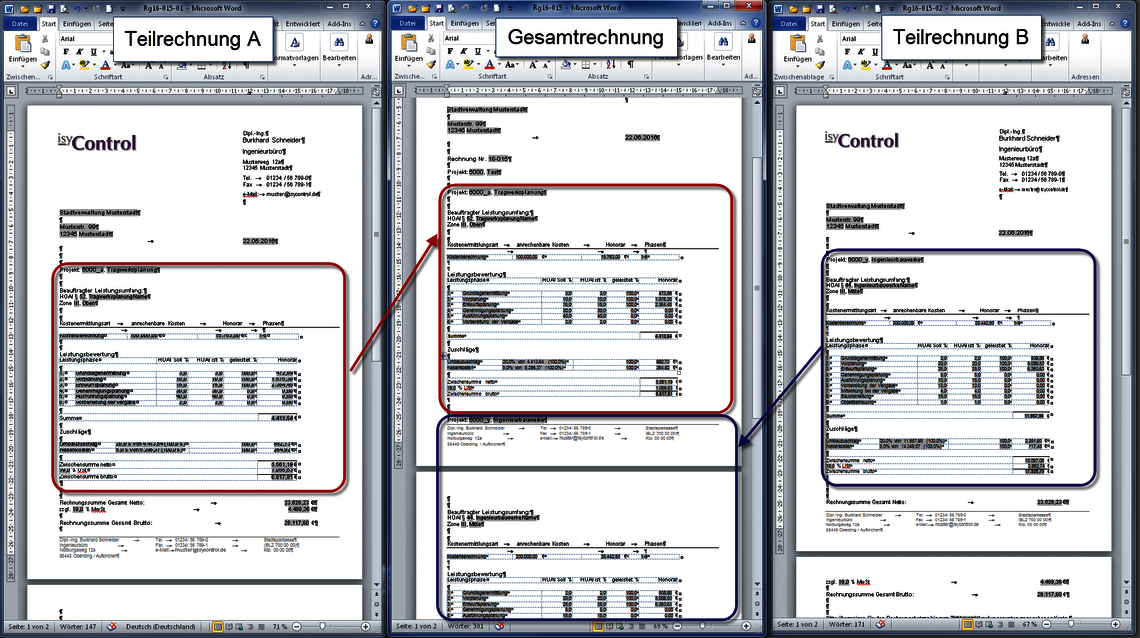1140x638 pixels.
Task: Click 69 % zoom level in middle Rg16-015 status bar
Action: [660, 626]
